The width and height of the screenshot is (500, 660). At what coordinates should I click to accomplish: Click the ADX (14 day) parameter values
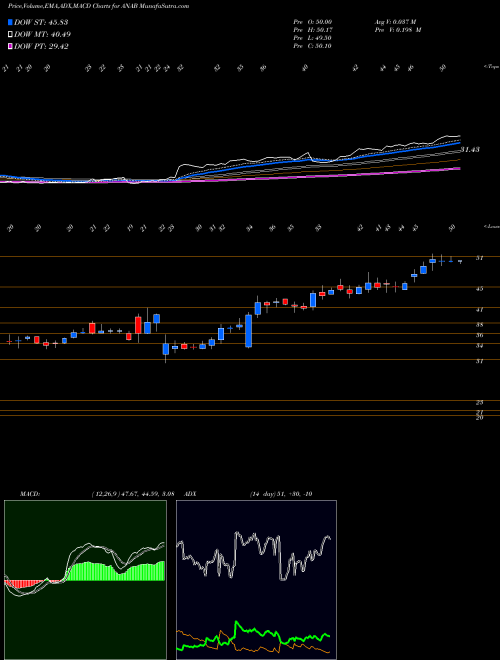(x=281, y=494)
